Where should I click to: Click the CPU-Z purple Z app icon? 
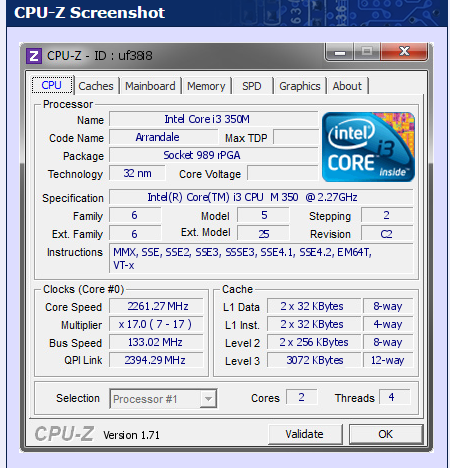(34, 56)
